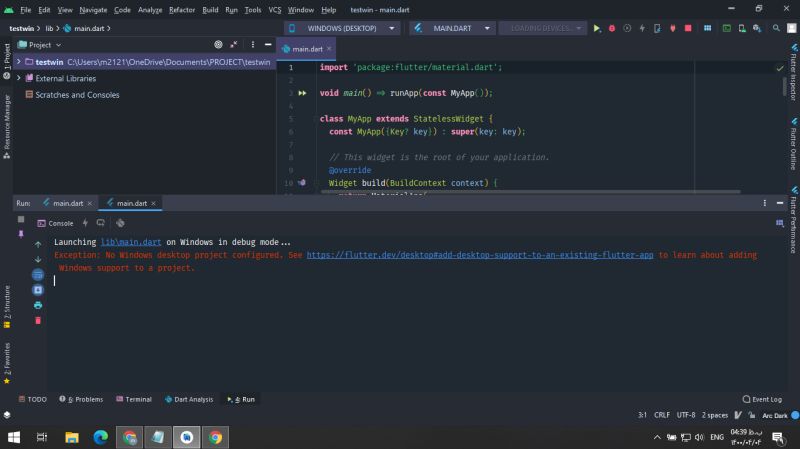The image size is (800, 449).
Task: Open Dart Analysis tool window
Action: pos(189,399)
